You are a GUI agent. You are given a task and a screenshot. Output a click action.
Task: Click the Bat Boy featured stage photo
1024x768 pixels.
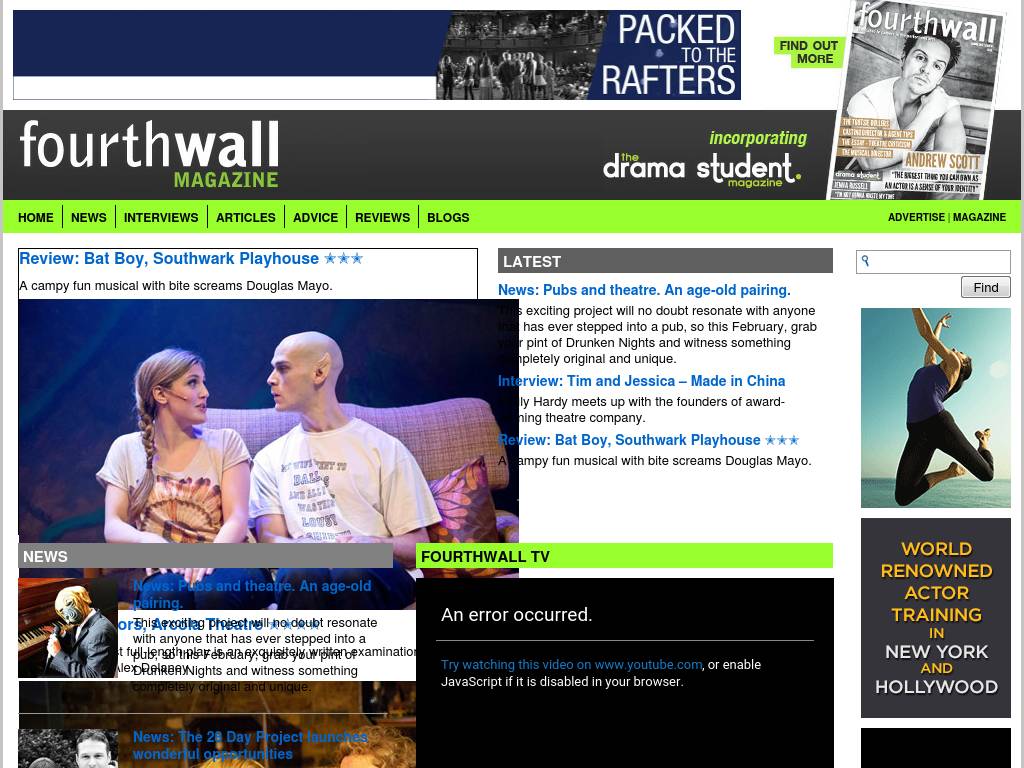268,421
